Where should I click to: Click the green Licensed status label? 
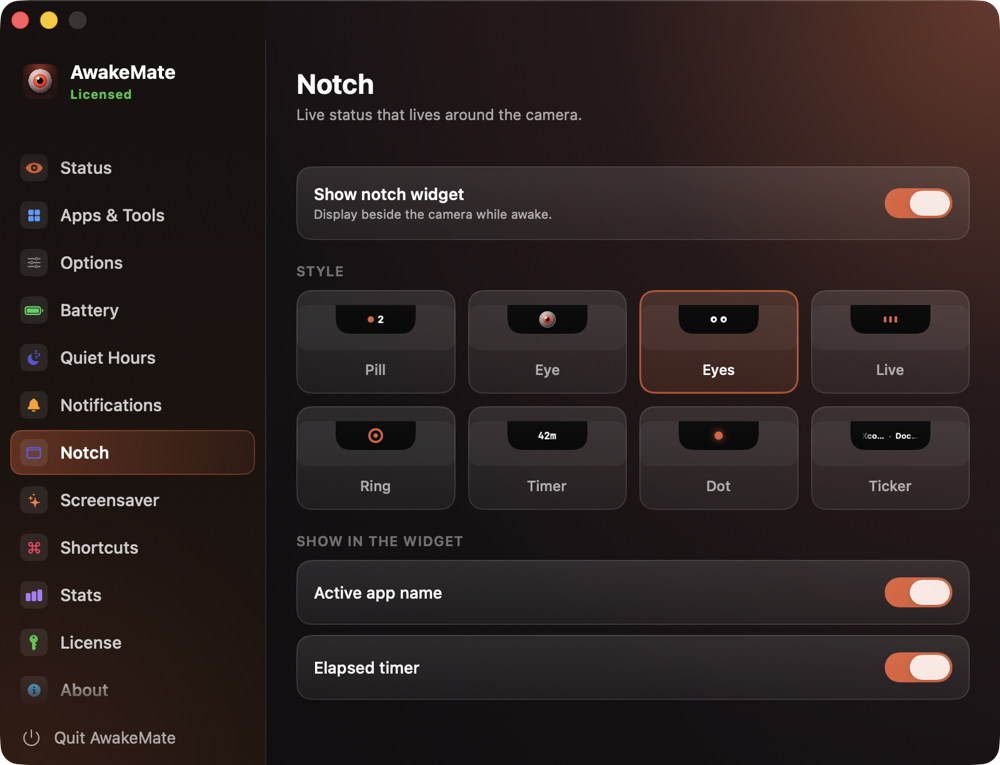101,94
